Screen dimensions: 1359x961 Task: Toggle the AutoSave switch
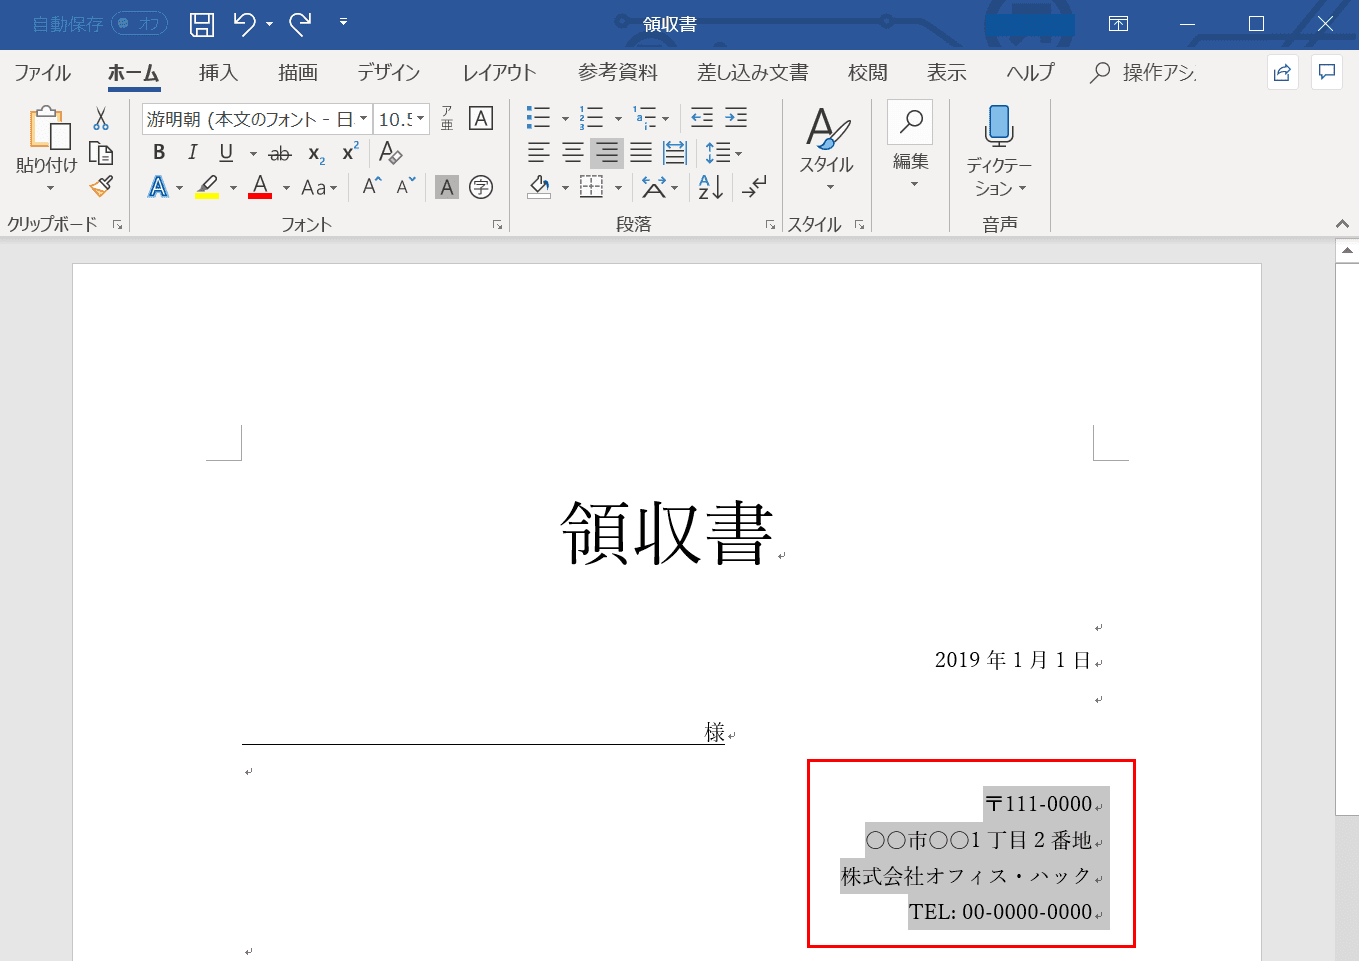(139, 24)
